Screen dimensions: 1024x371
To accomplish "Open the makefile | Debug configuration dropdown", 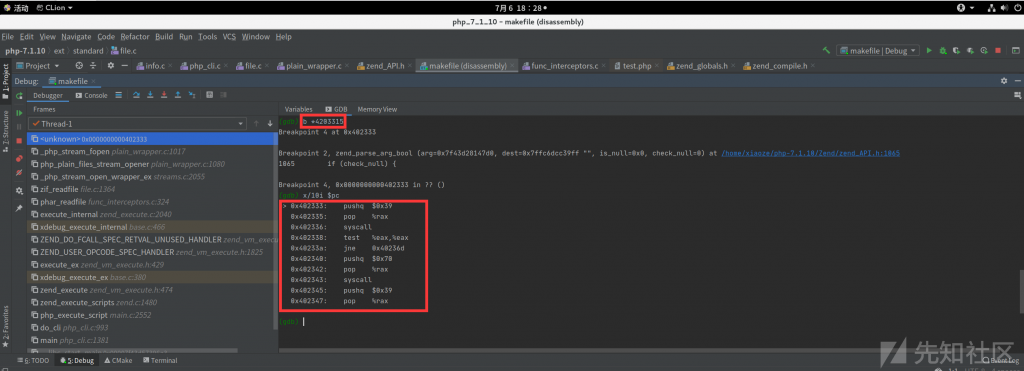I will pyautogui.click(x=878, y=50).
